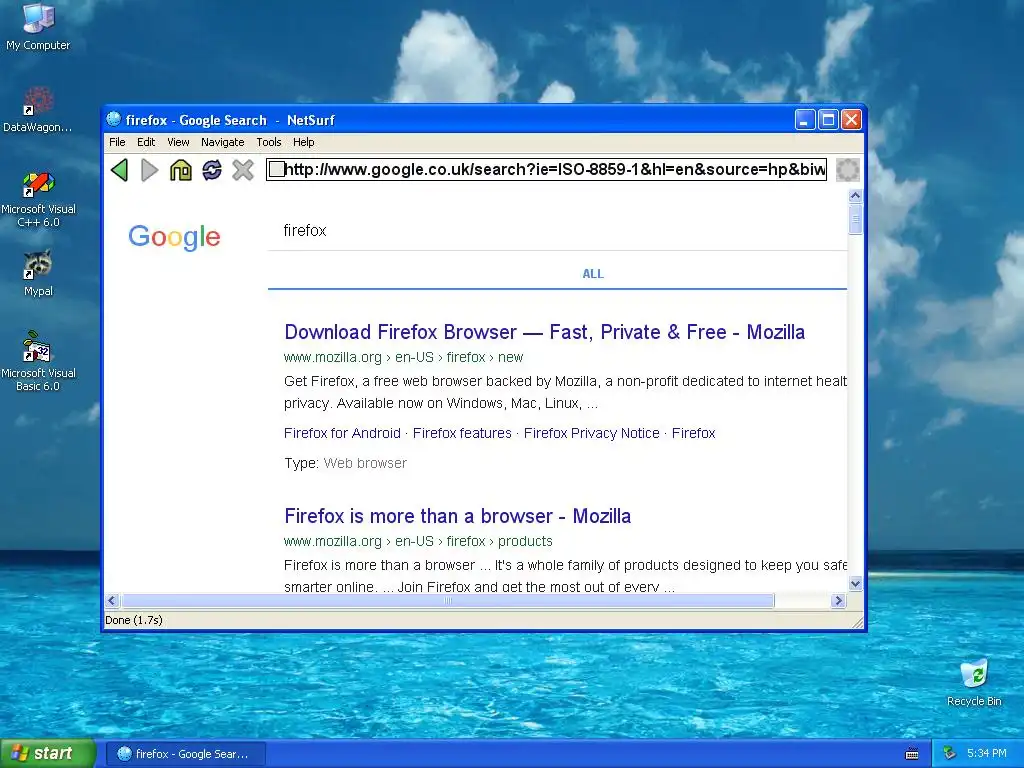Image resolution: width=1024 pixels, height=768 pixels.
Task: Stop loading with the X icon
Action: 243,170
